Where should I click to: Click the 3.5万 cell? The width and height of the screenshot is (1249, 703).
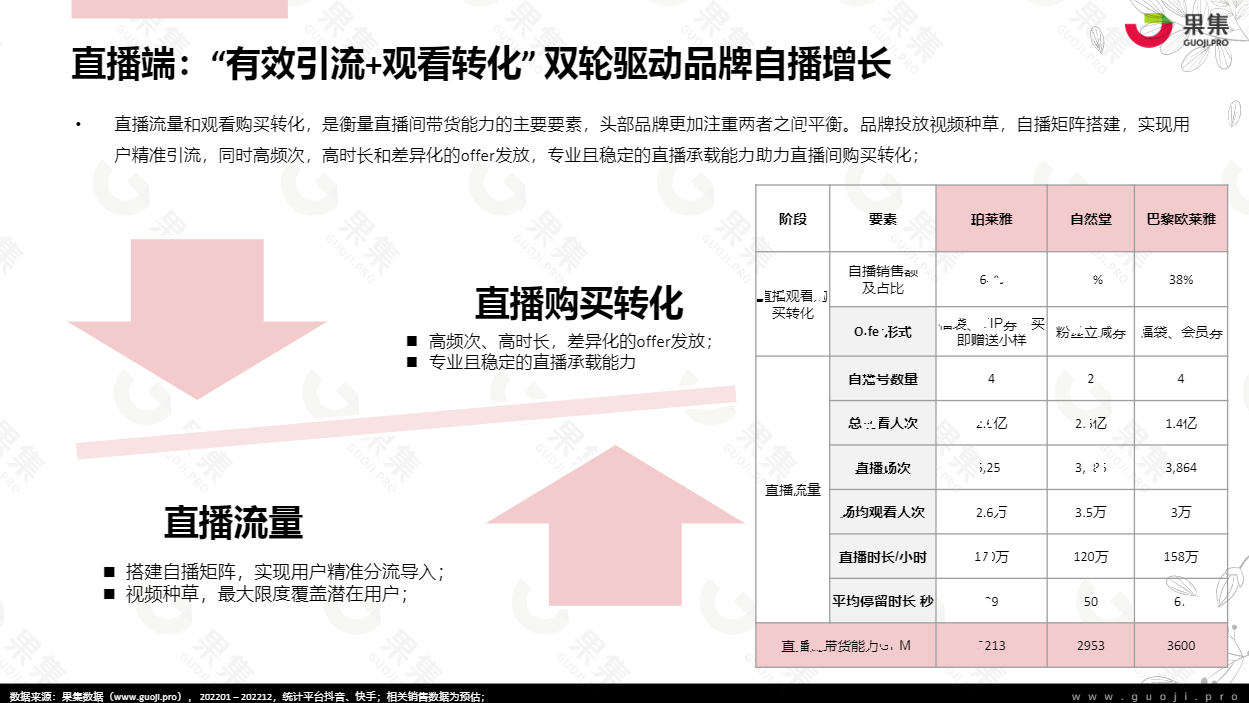pos(1091,512)
